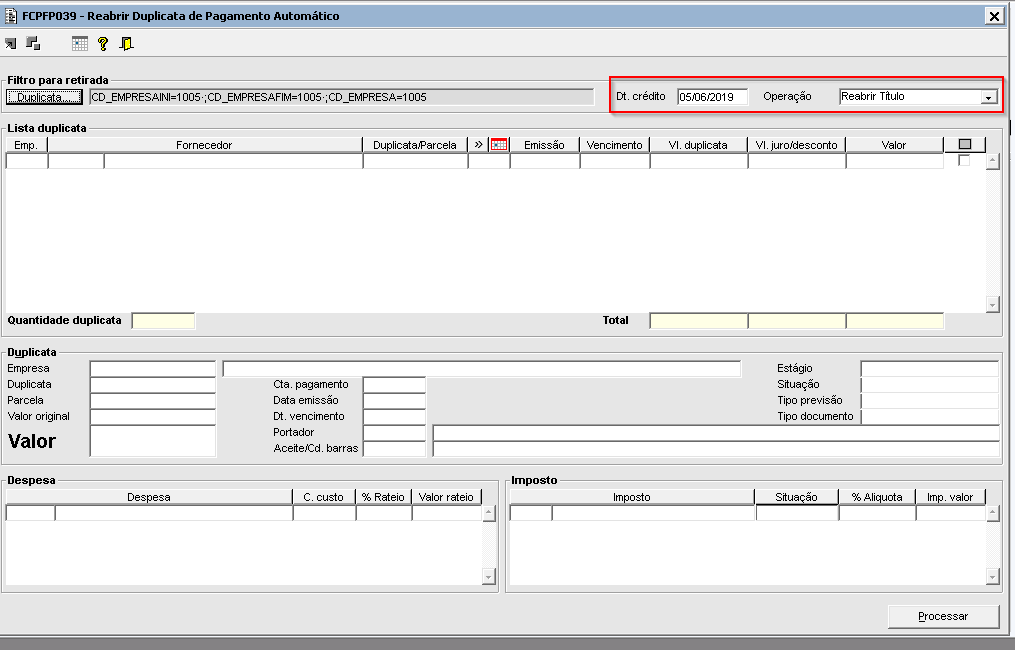The height and width of the screenshot is (650, 1015).
Task: Click the Vl. duplicata column header
Action: [698, 145]
